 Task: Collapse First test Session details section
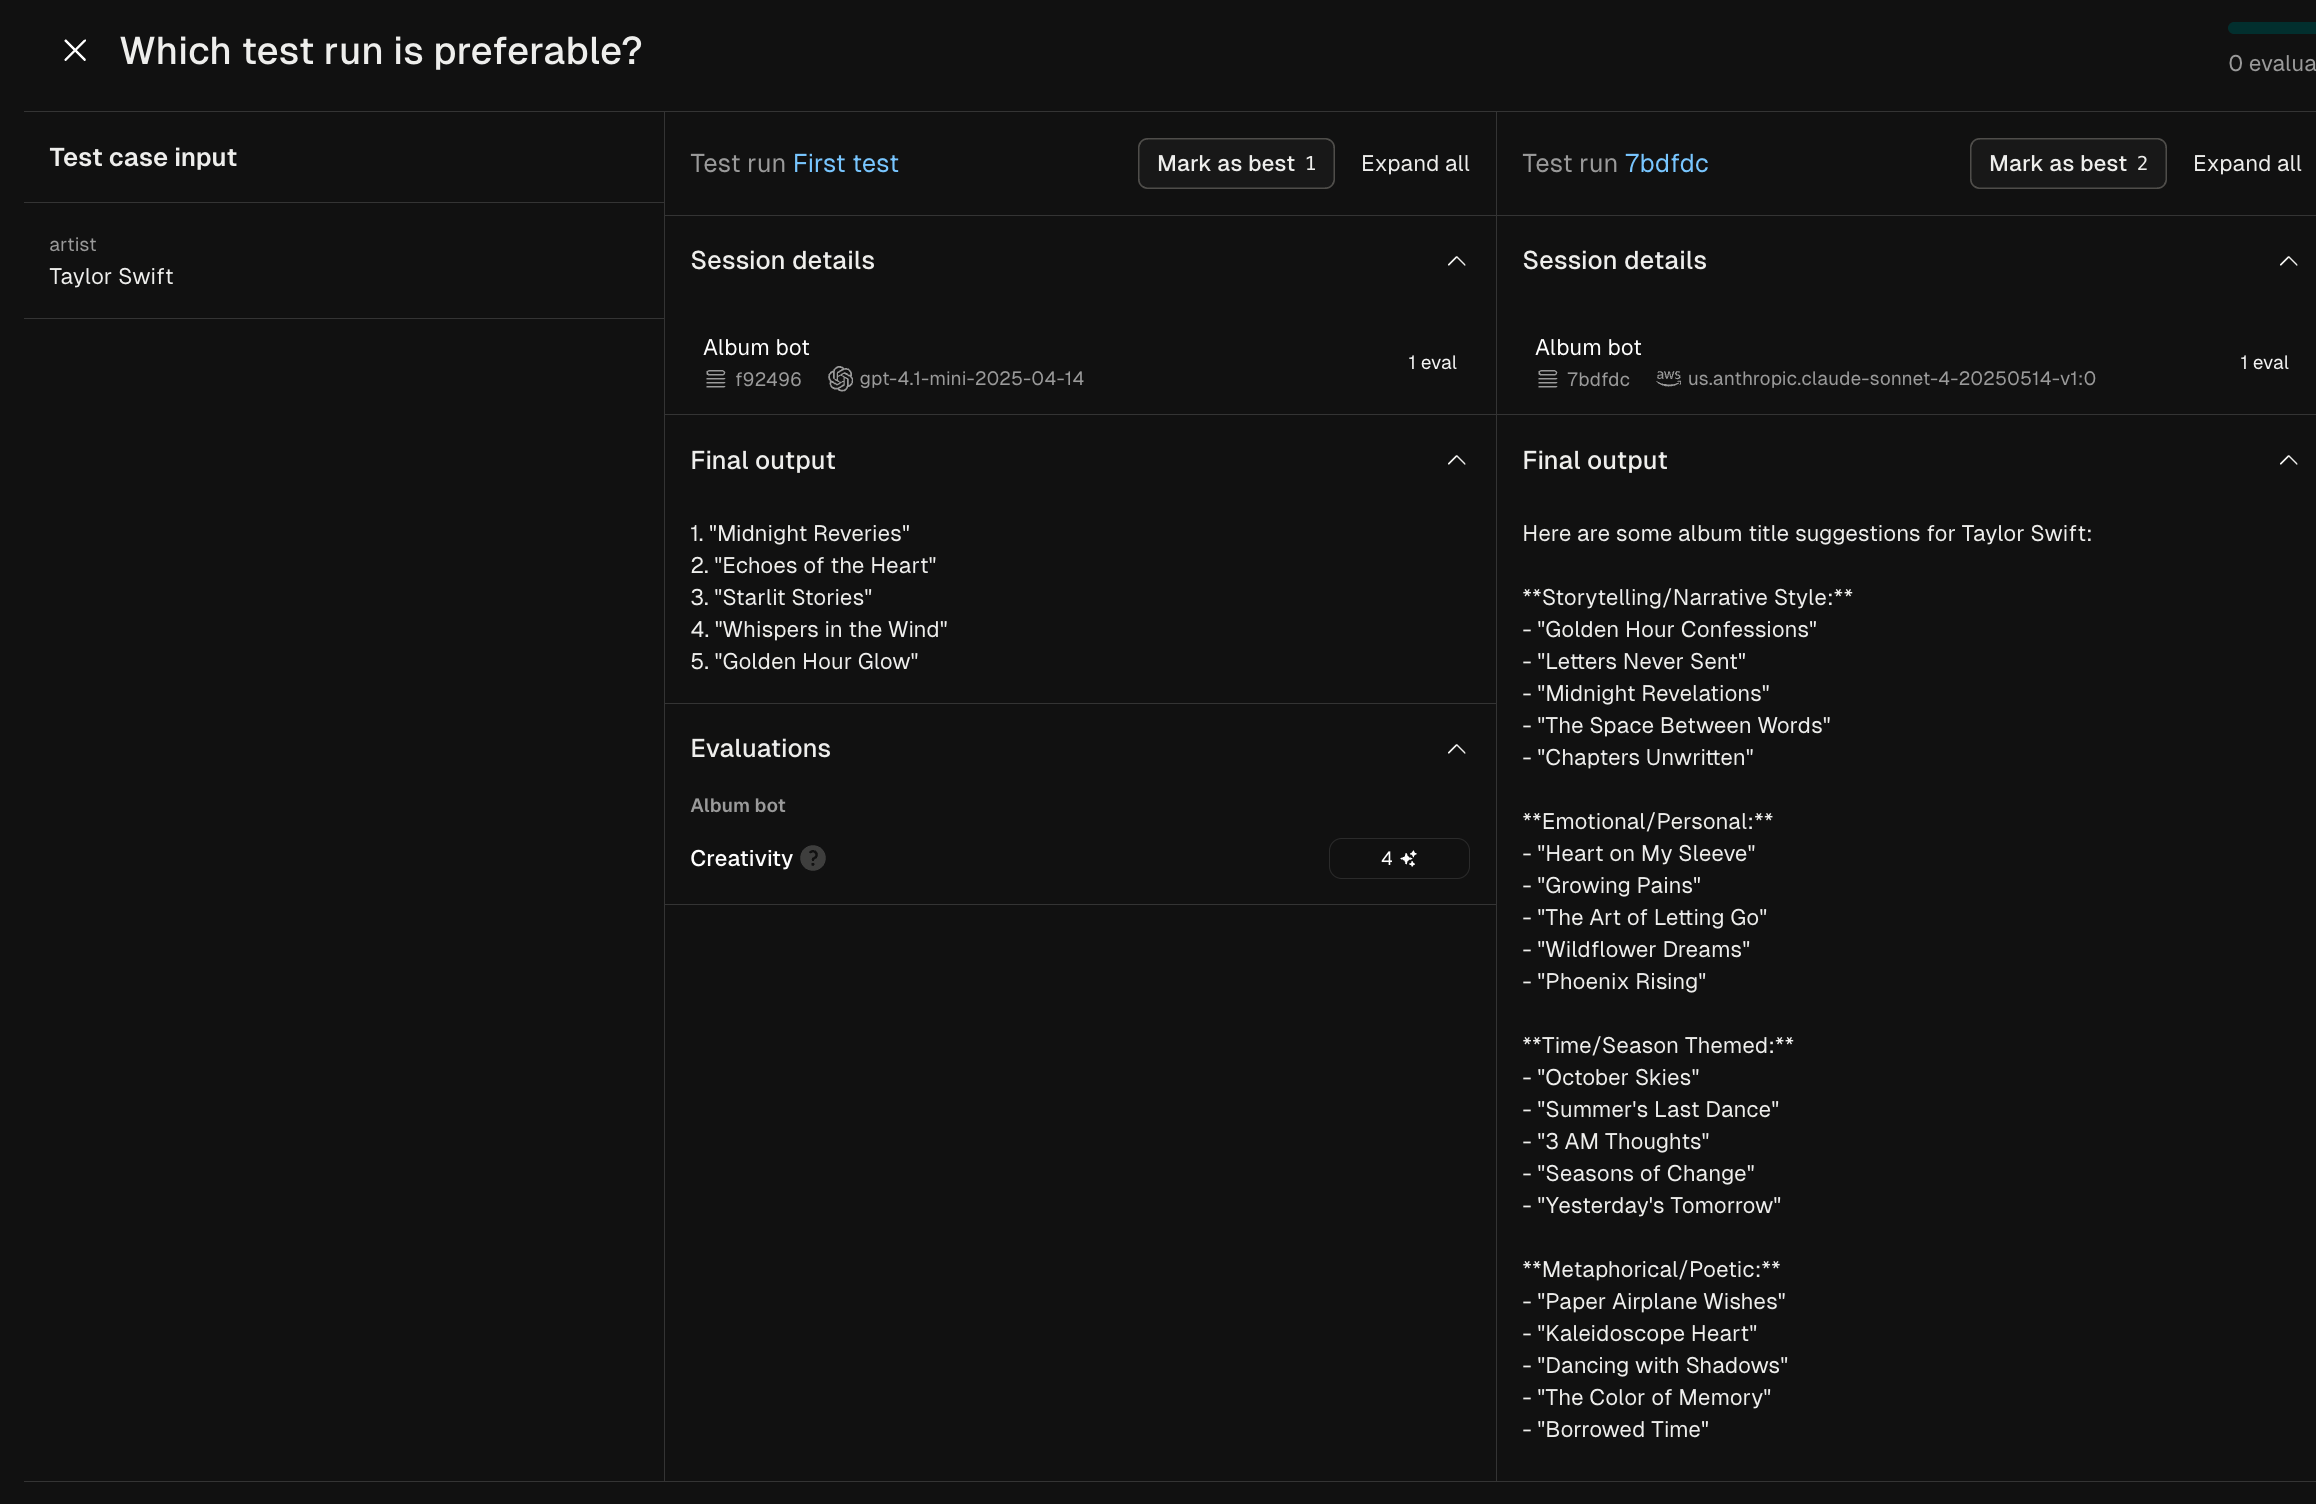click(1456, 261)
